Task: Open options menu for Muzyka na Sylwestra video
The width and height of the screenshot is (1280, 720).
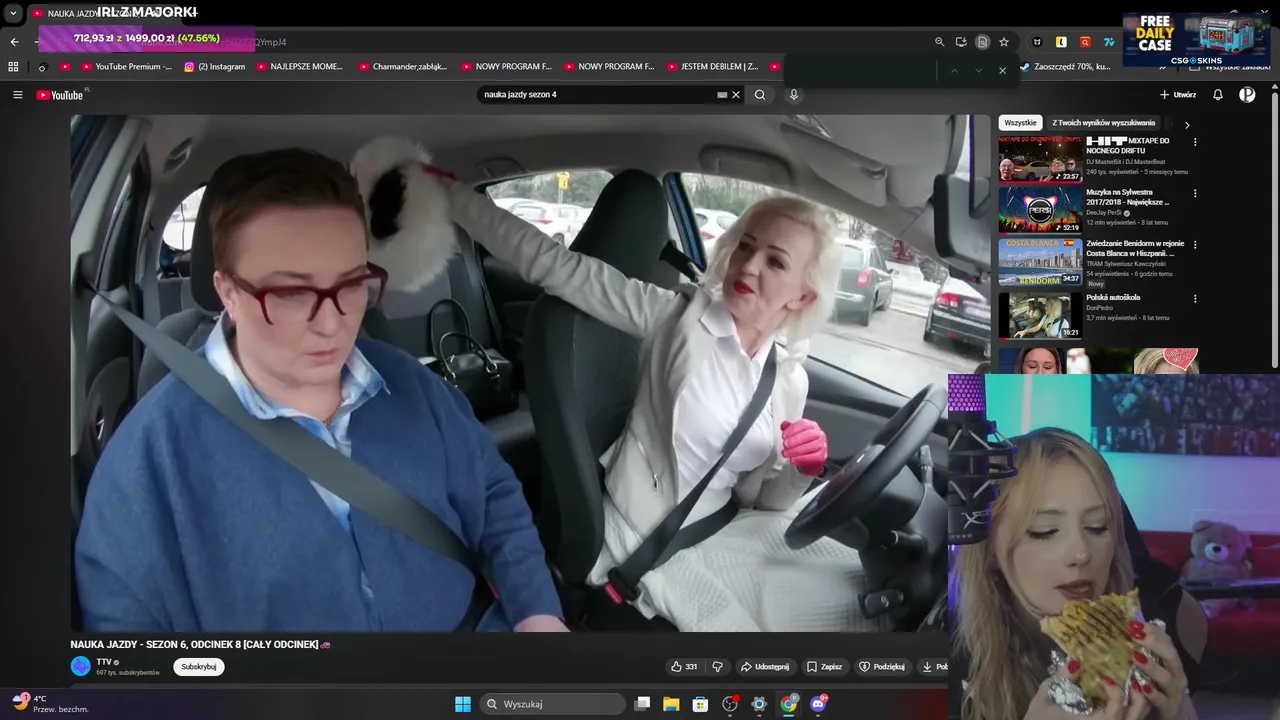Action: [x=1195, y=193]
